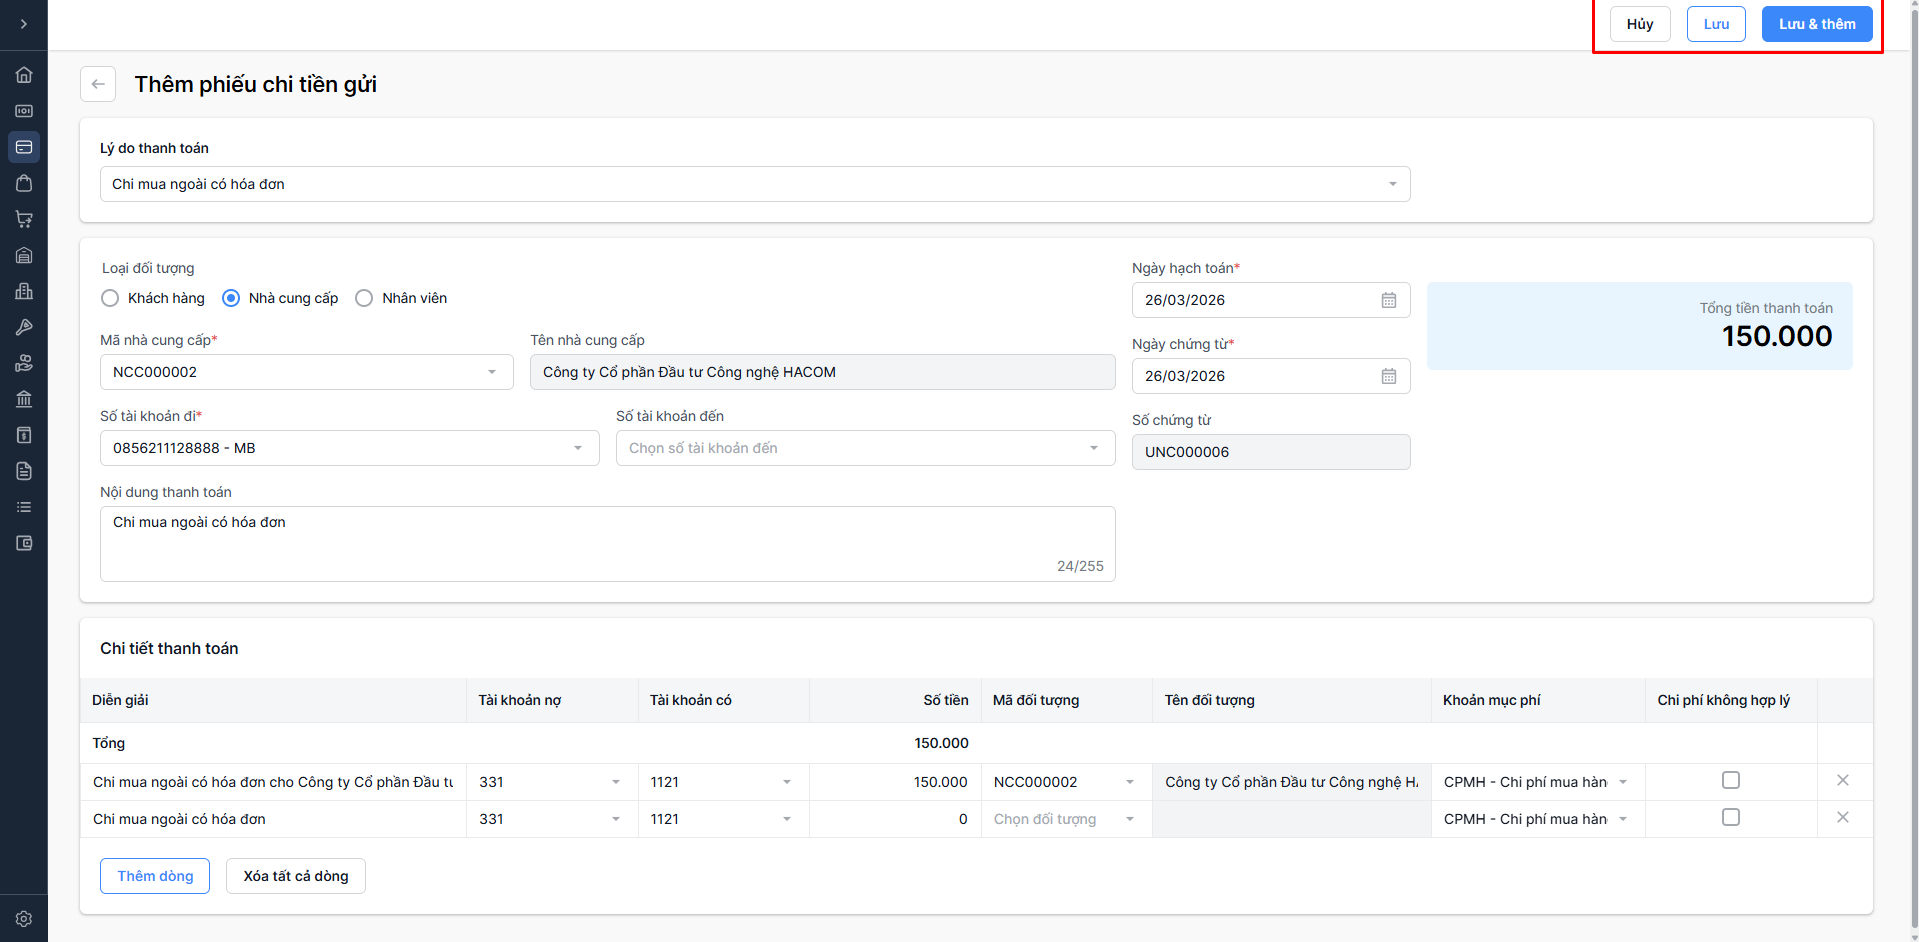Image resolution: width=1919 pixels, height=942 pixels.
Task: Open the calendar for Ngày hạch toán
Action: (x=1388, y=300)
